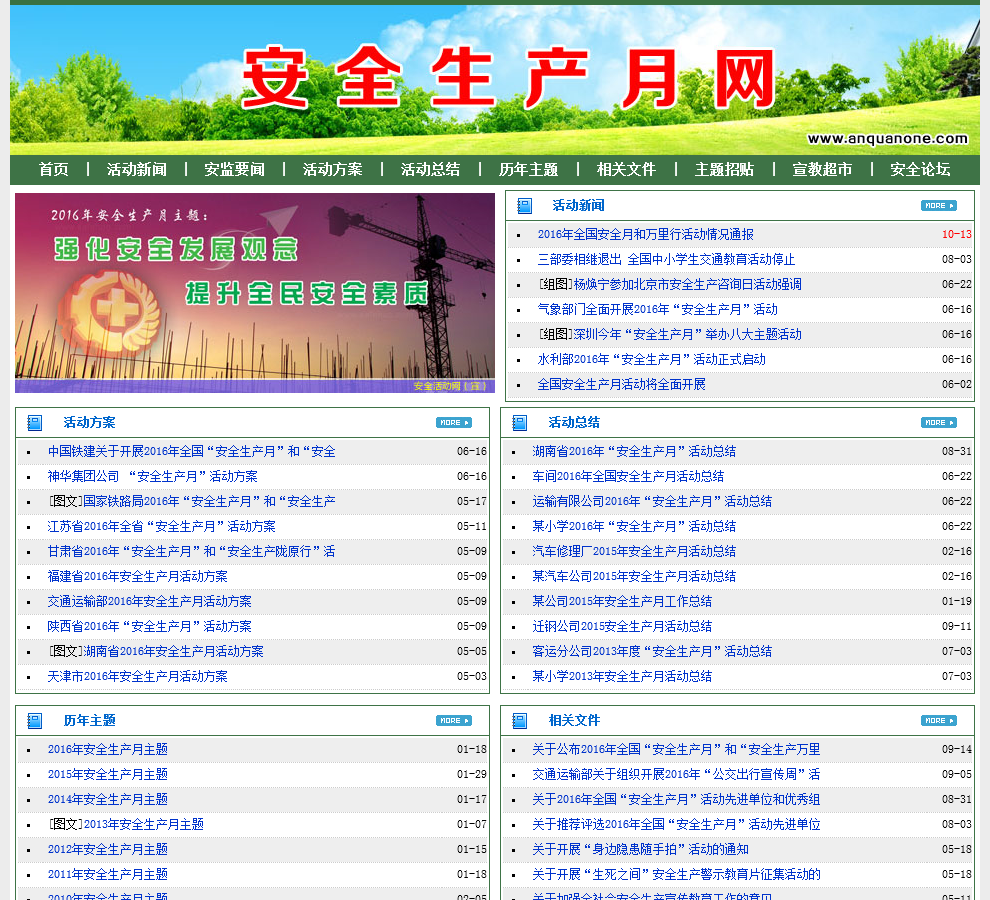Open 江苏省2016年全省安全生产月活动方案 link
990x900 pixels.
[162, 526]
